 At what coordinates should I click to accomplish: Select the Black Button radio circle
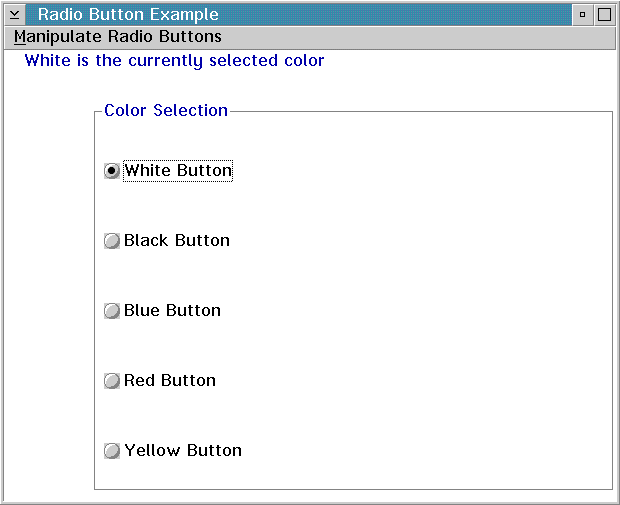pyautogui.click(x=112, y=241)
